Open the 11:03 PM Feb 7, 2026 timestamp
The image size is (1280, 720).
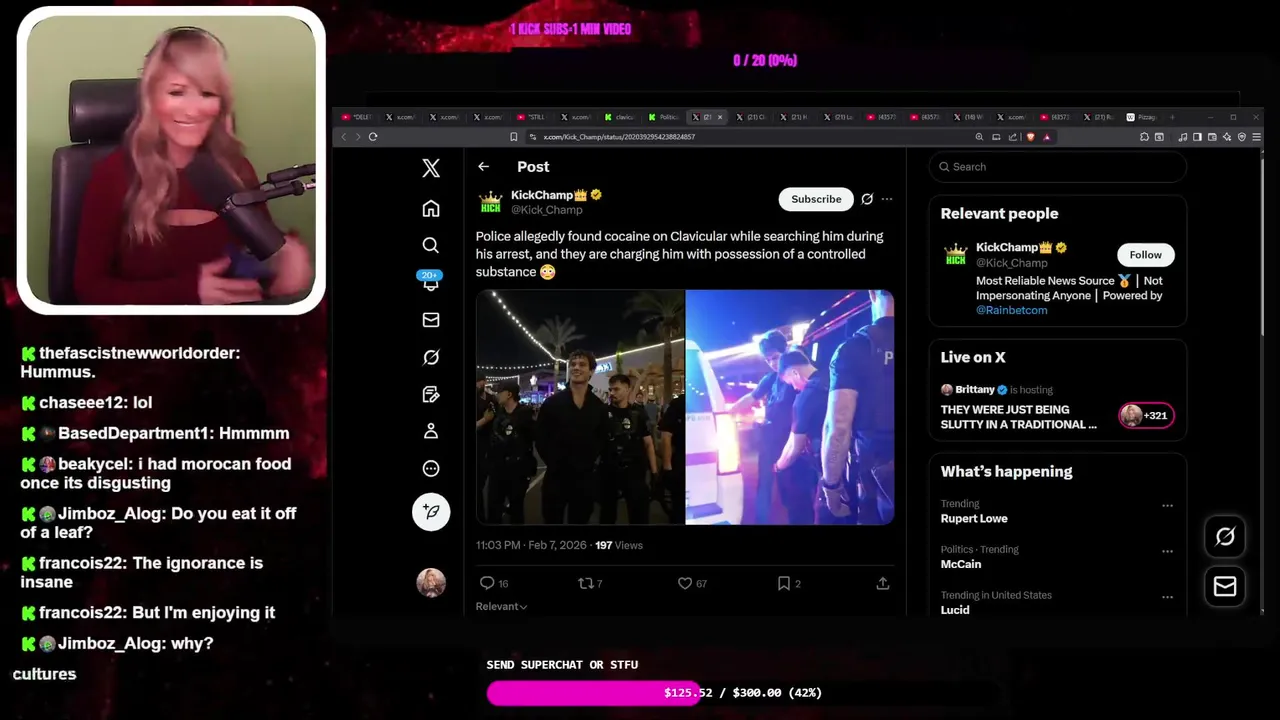531,545
